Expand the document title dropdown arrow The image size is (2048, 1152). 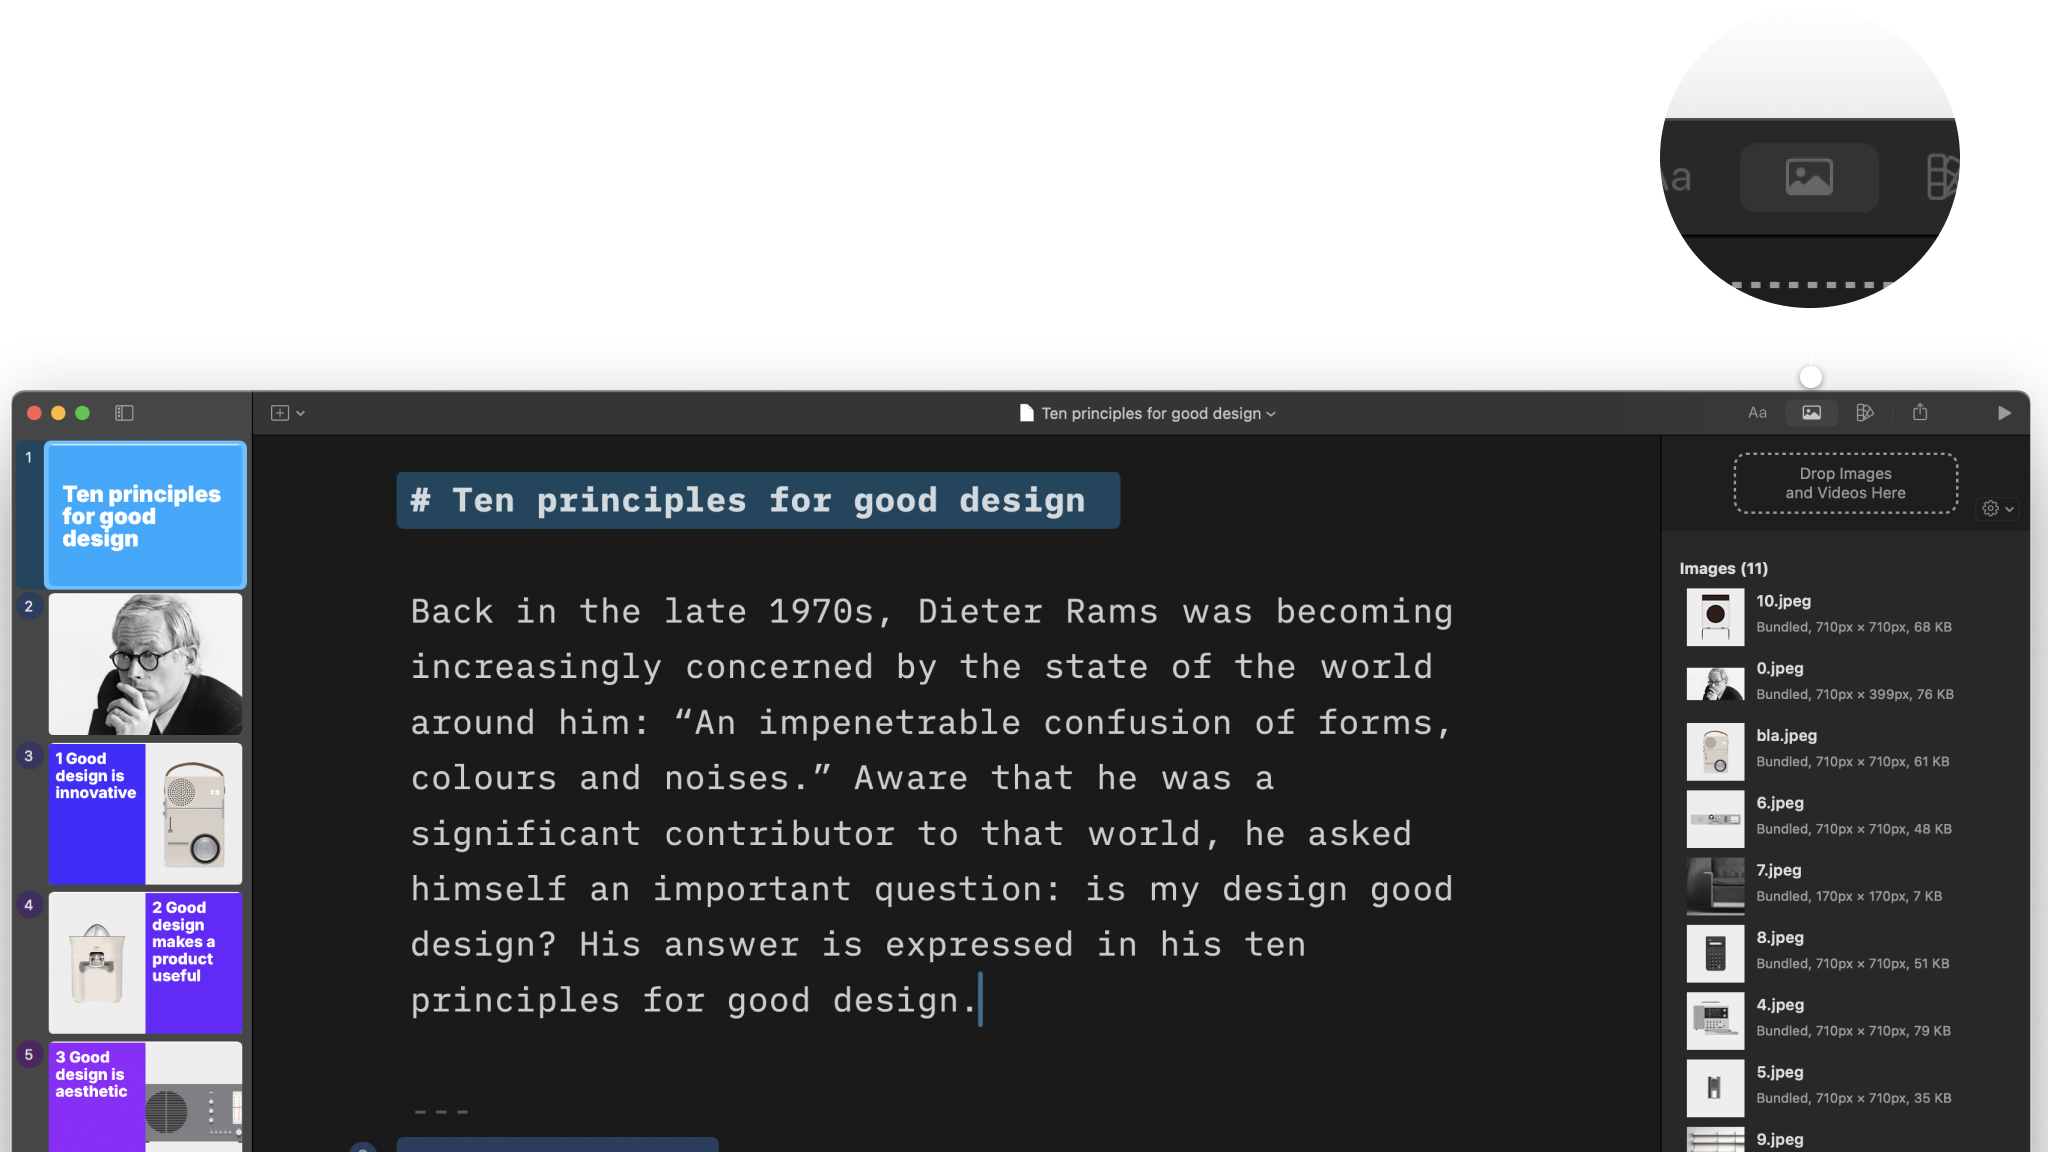(1272, 414)
